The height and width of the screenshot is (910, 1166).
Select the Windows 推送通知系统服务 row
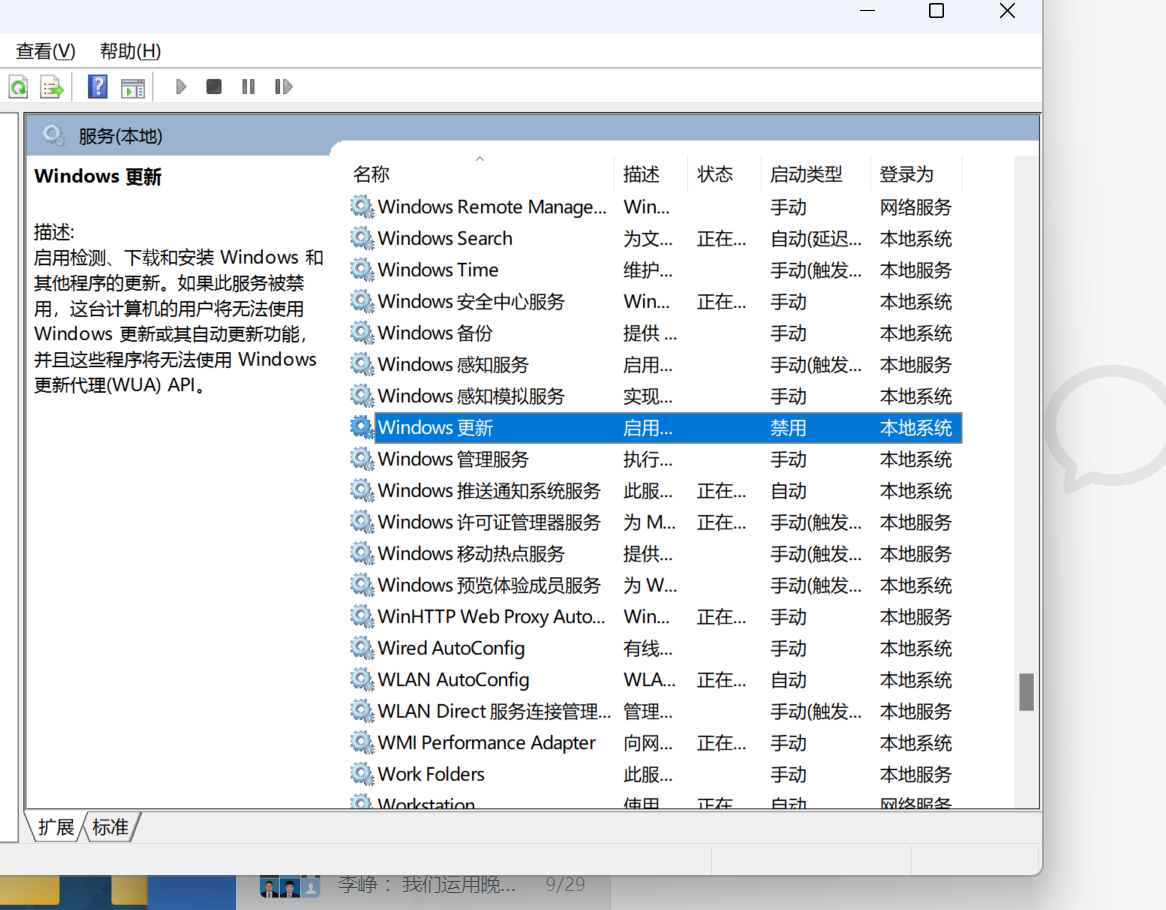coord(654,490)
